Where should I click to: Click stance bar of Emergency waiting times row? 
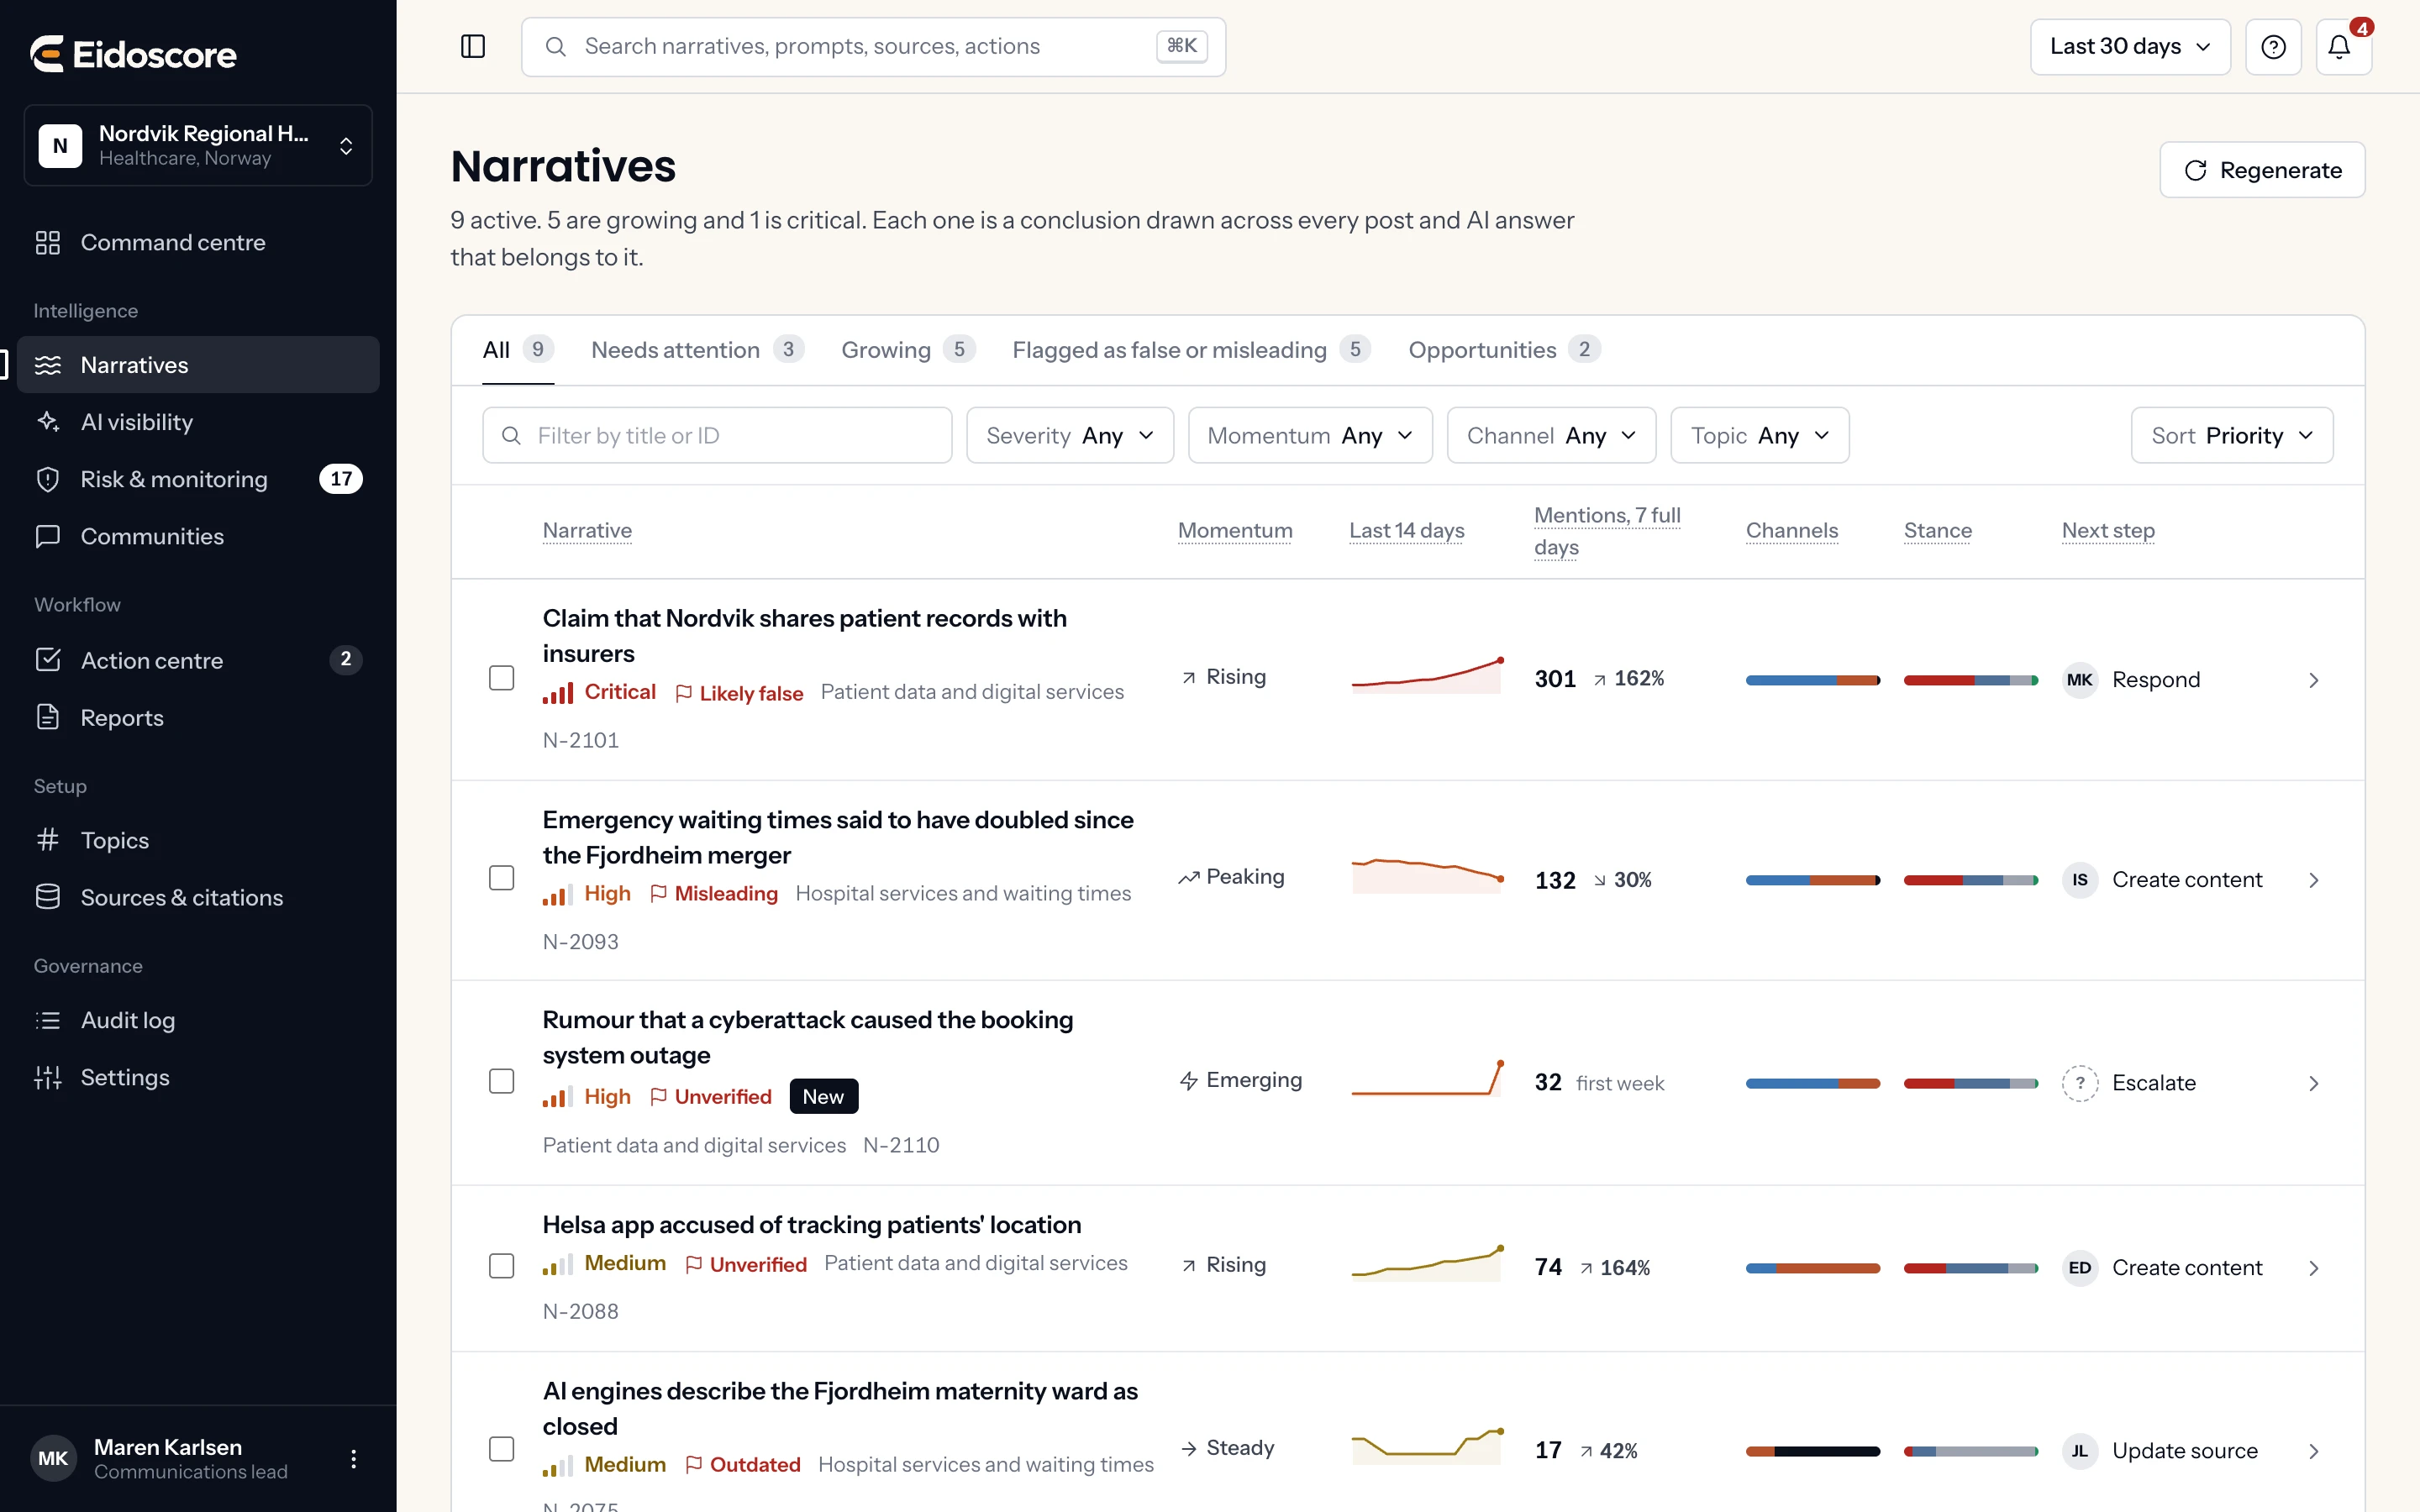point(1971,880)
